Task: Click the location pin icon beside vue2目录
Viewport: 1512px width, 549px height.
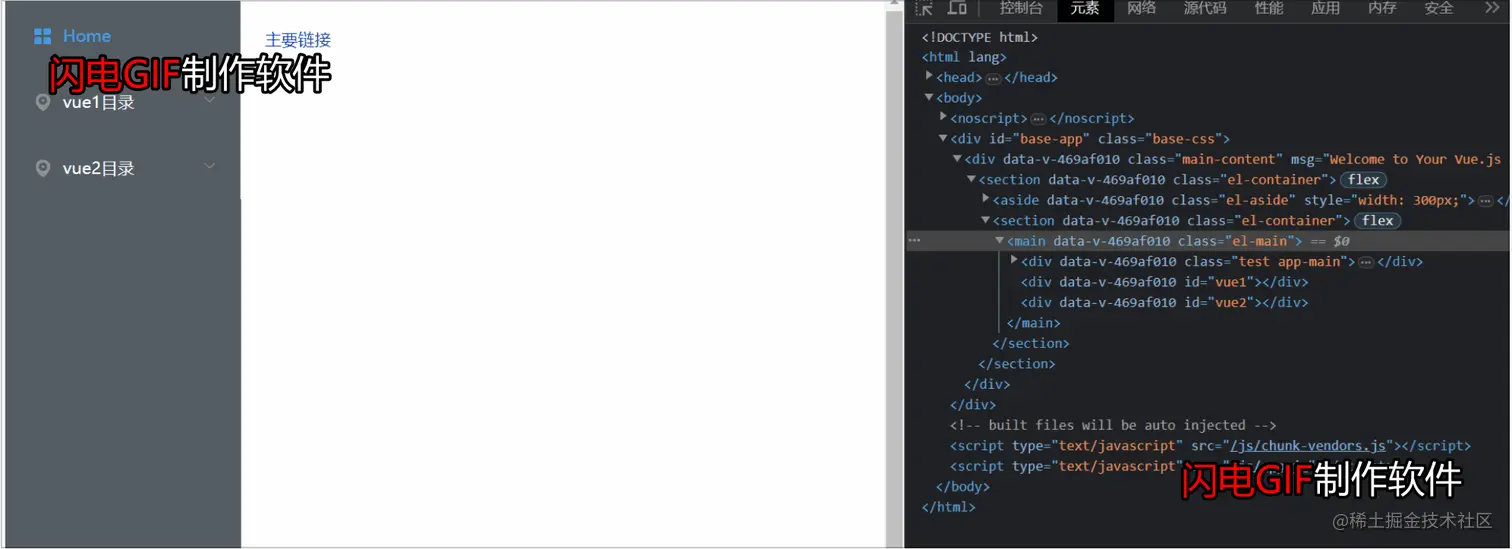Action: coord(42,168)
